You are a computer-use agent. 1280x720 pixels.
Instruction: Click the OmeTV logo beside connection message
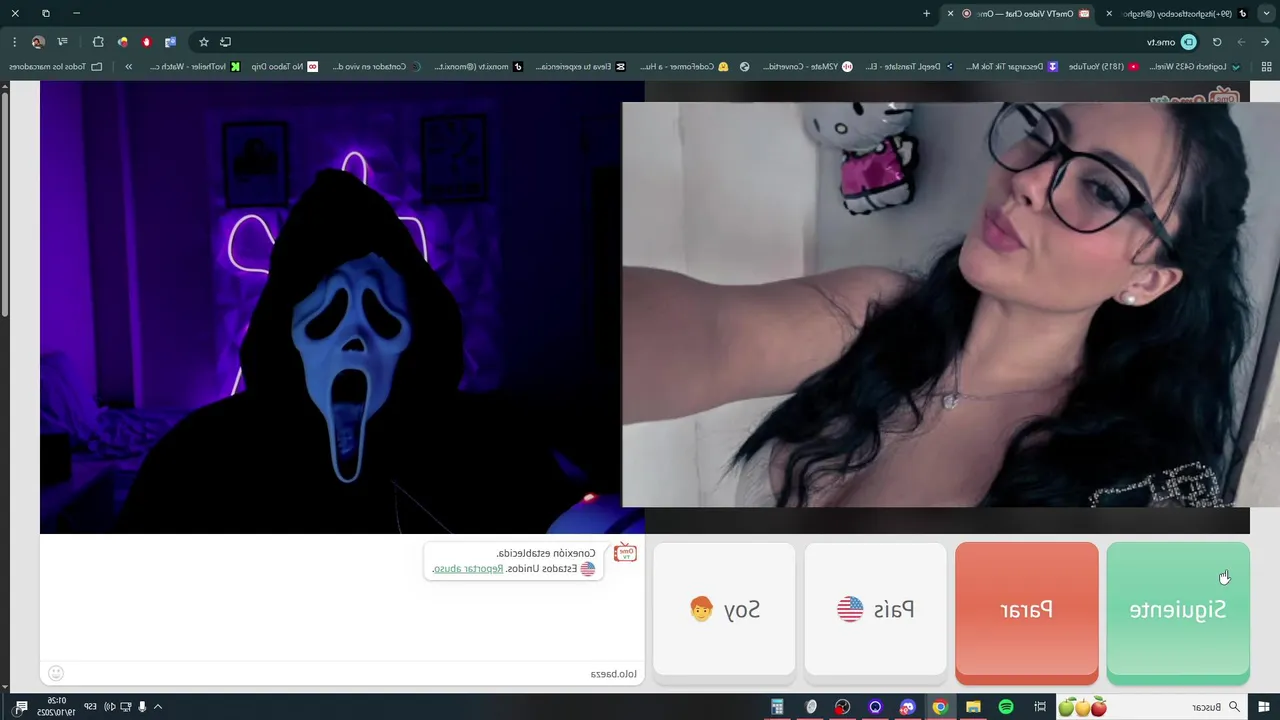(625, 553)
